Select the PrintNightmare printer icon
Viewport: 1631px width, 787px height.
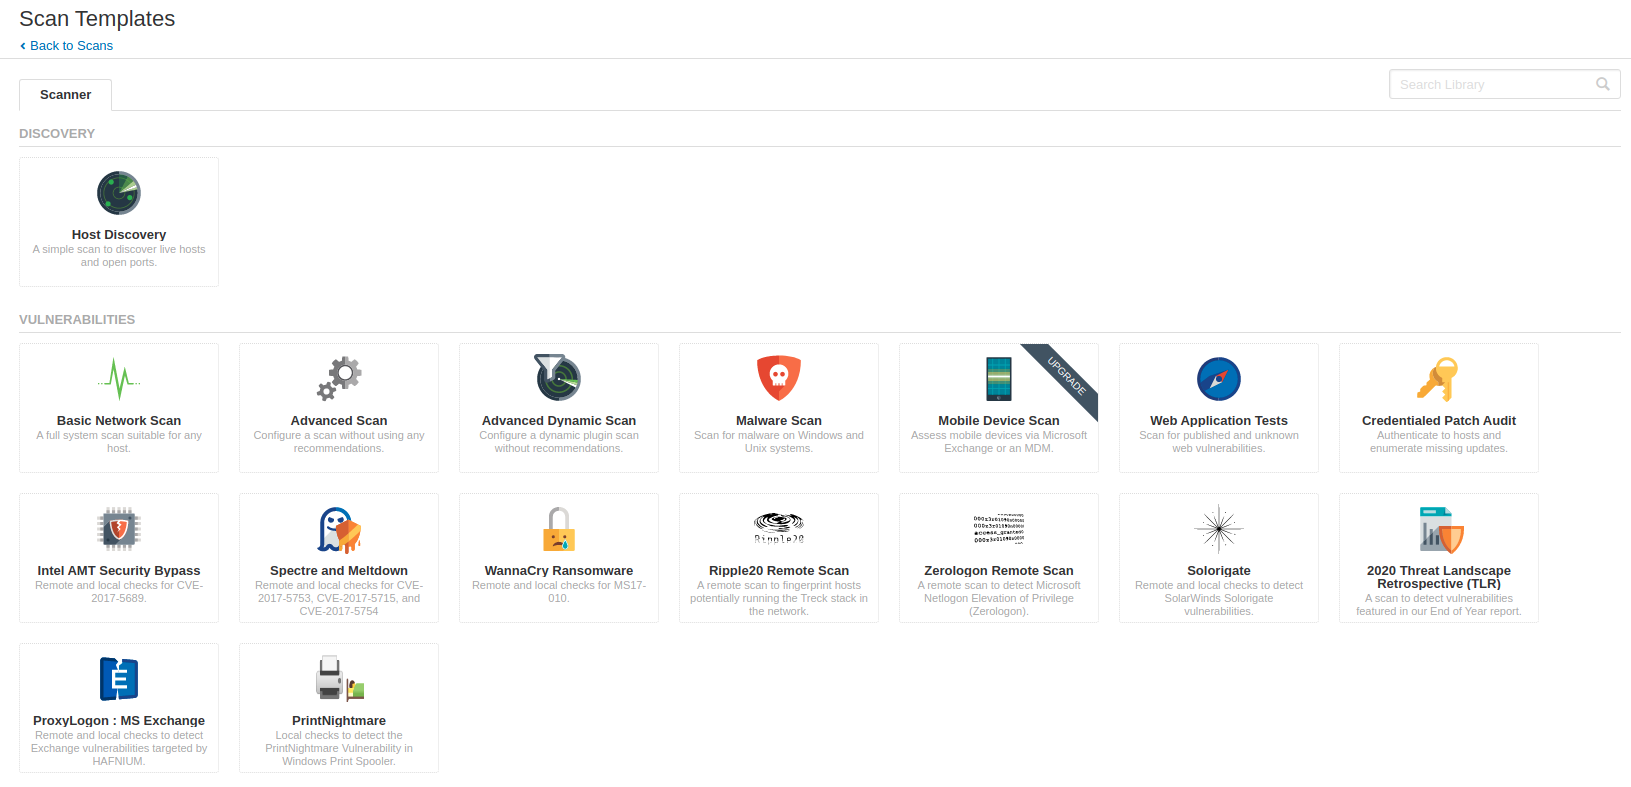340,678
